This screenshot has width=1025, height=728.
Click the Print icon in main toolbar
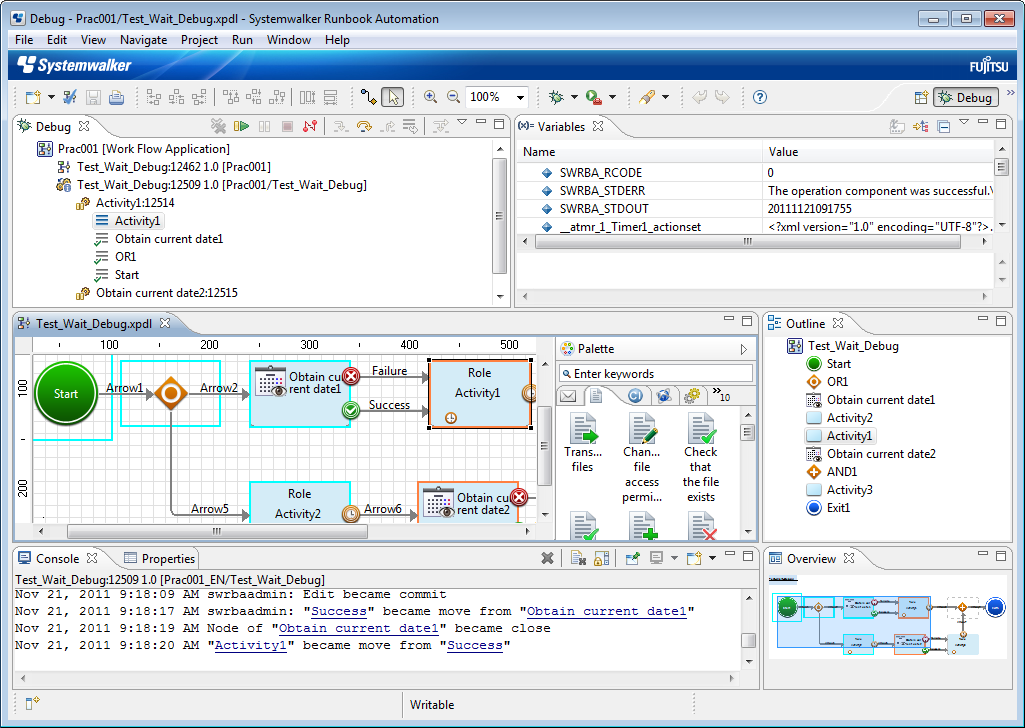[x=116, y=97]
